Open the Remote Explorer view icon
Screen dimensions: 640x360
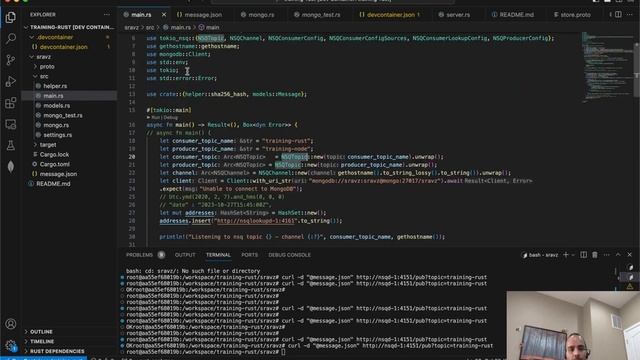click(11, 124)
